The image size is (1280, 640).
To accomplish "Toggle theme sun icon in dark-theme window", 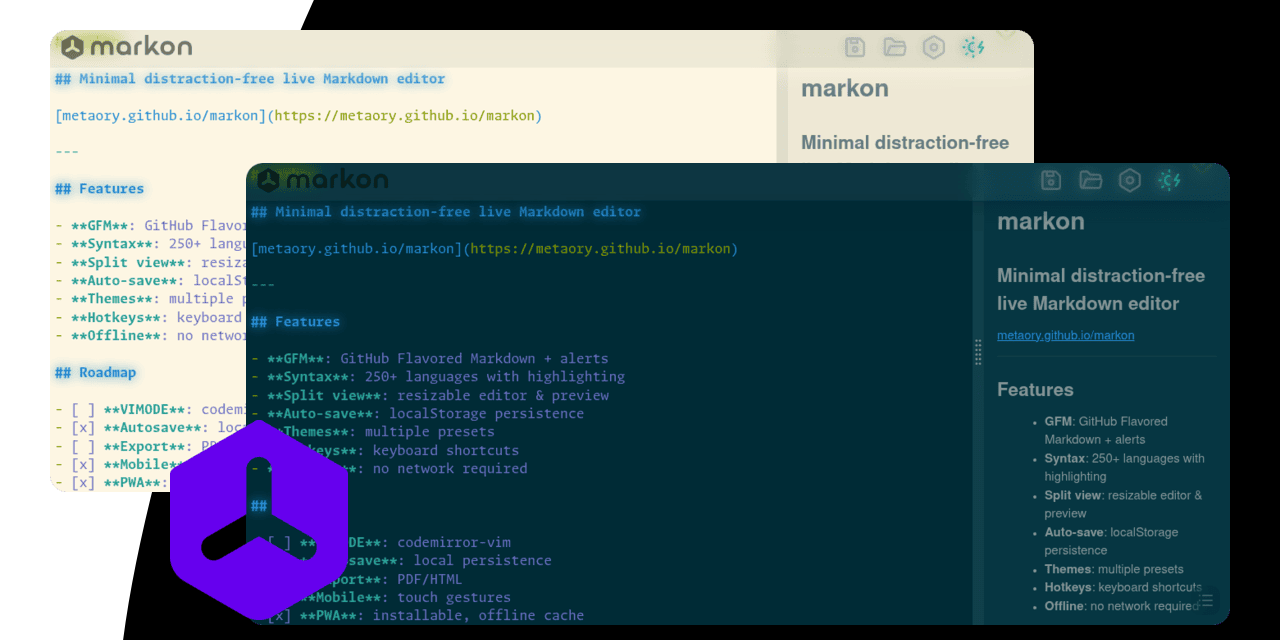I will coord(1169,180).
